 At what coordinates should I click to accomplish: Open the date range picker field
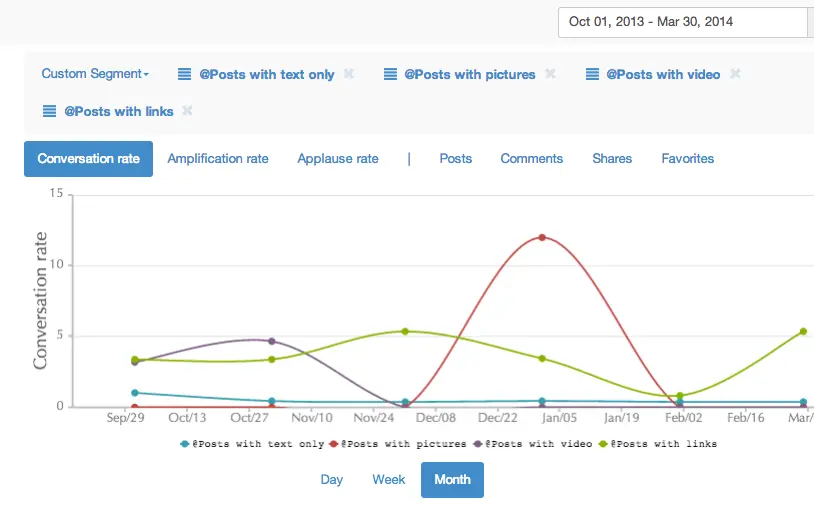682,21
